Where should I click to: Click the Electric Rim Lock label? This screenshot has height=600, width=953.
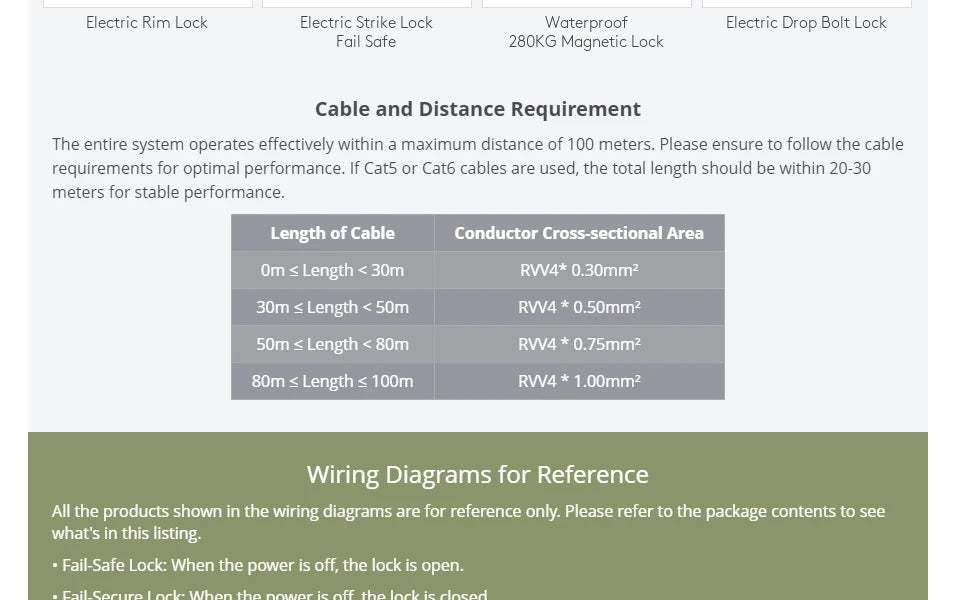146,22
